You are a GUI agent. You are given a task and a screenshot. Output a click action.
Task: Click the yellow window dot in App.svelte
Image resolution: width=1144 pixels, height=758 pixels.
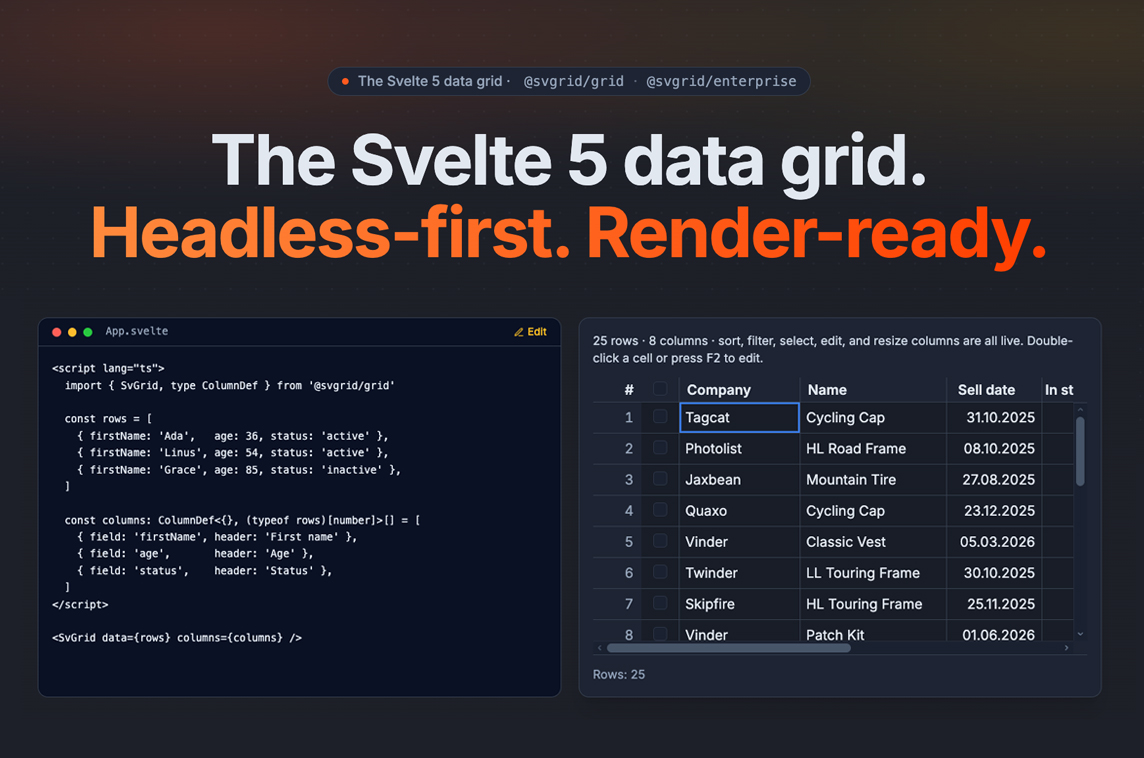[x=72, y=332]
